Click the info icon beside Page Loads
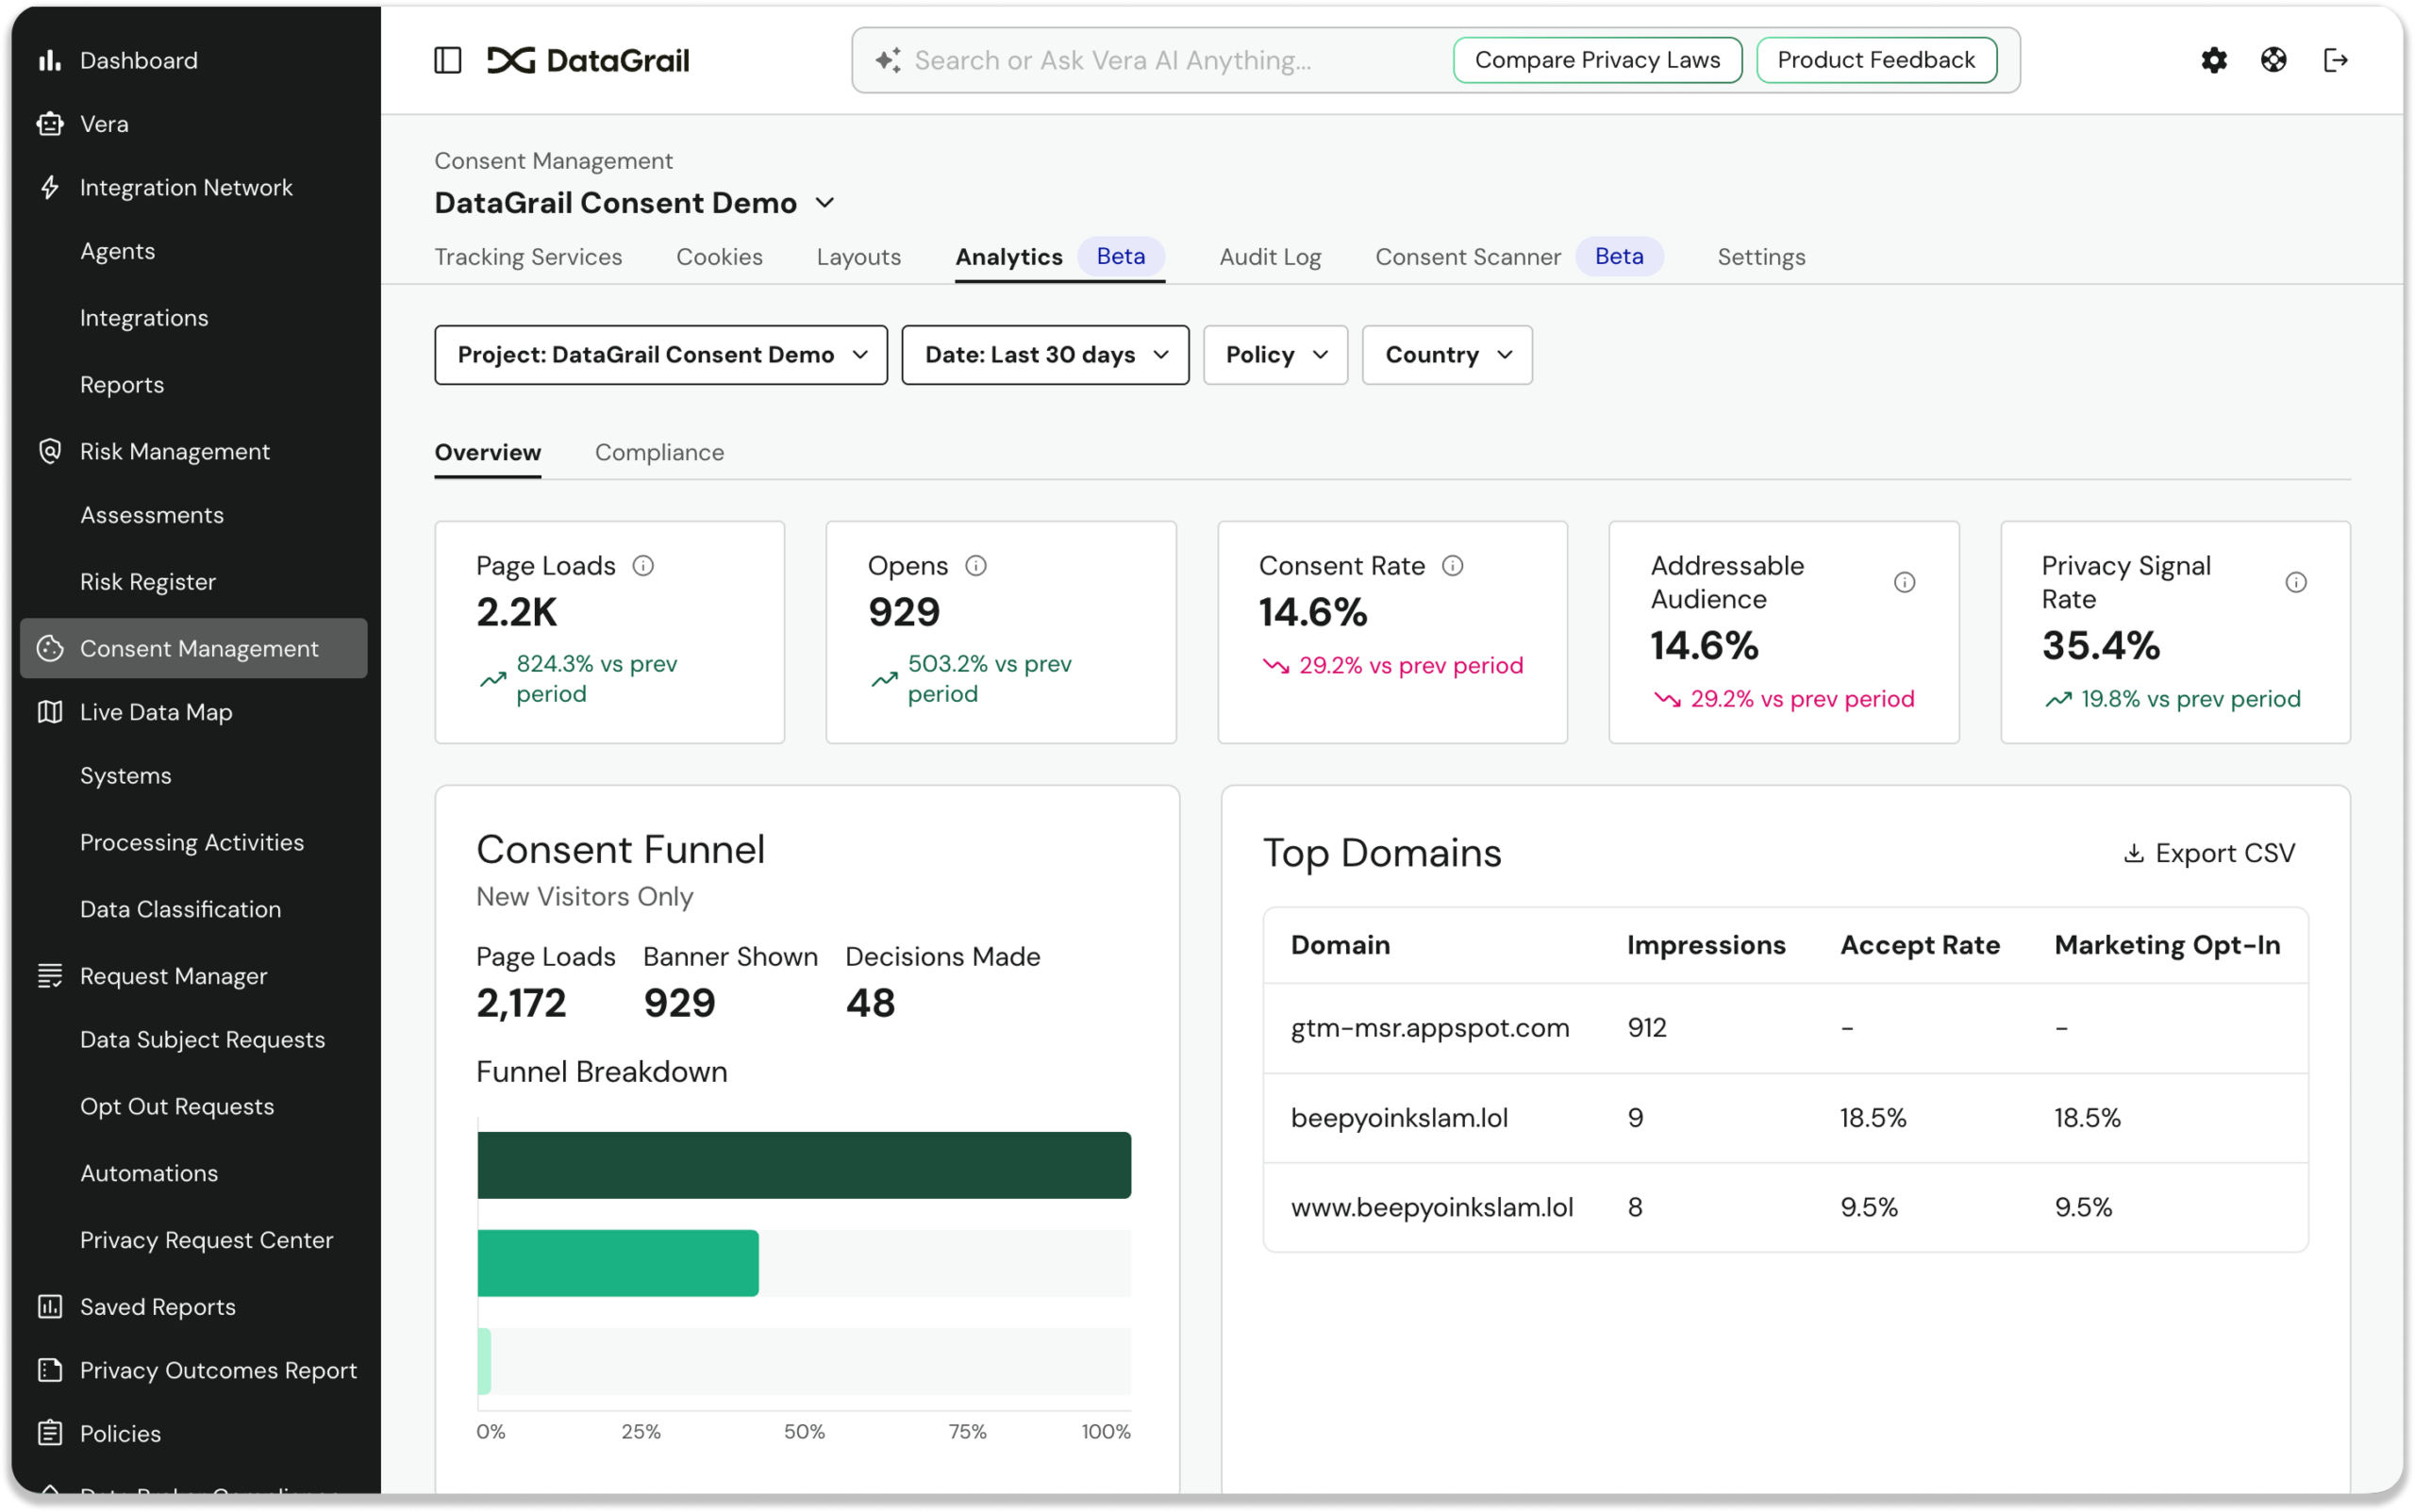 (x=643, y=566)
